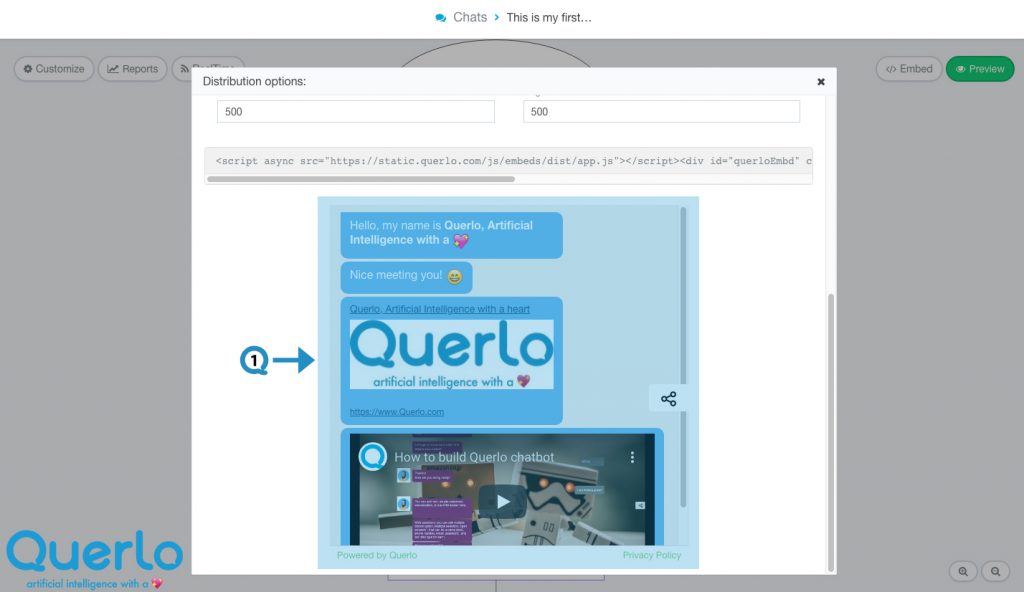This screenshot has height=592, width=1024.
Task: Open the 'Querlo, Artificial Intelligence with a heart' link
Action: coord(440,309)
